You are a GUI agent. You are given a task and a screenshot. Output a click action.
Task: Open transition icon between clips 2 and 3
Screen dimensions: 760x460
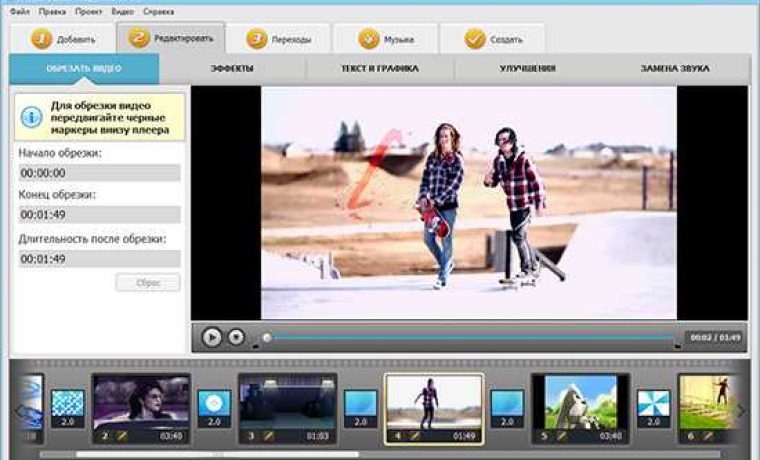214,409
